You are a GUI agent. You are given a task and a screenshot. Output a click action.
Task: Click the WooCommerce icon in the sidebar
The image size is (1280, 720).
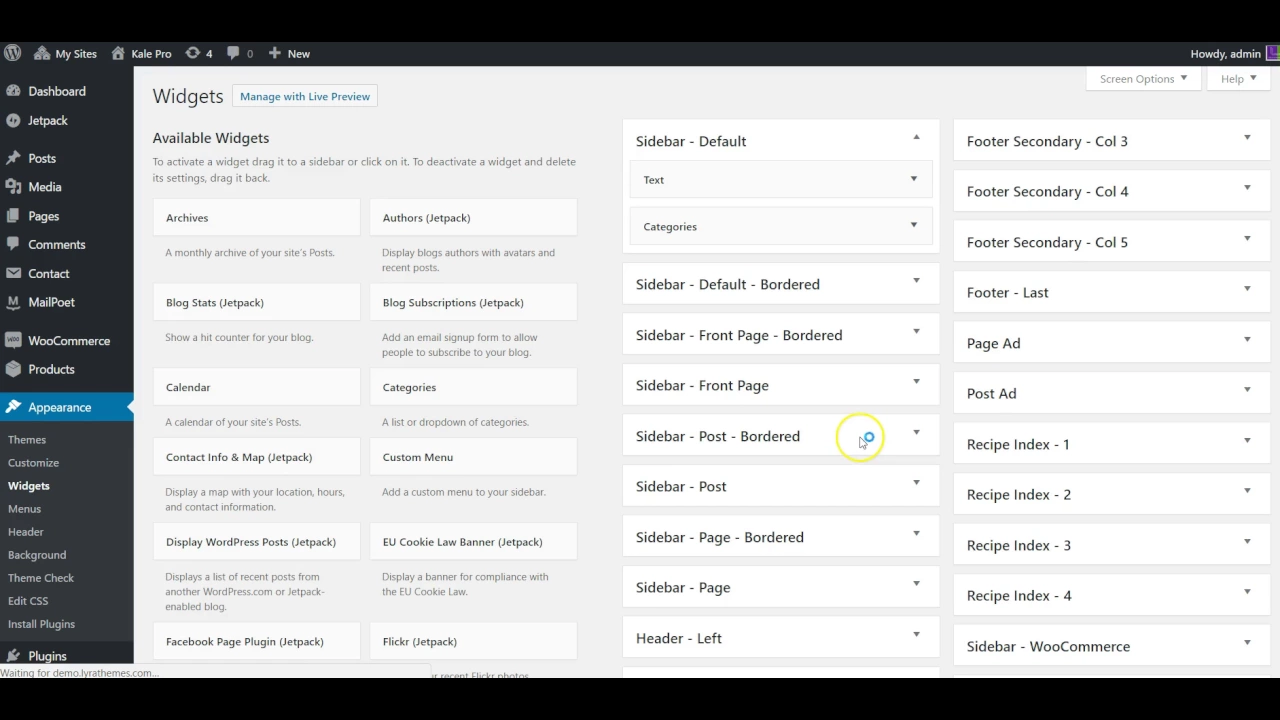tap(13, 340)
